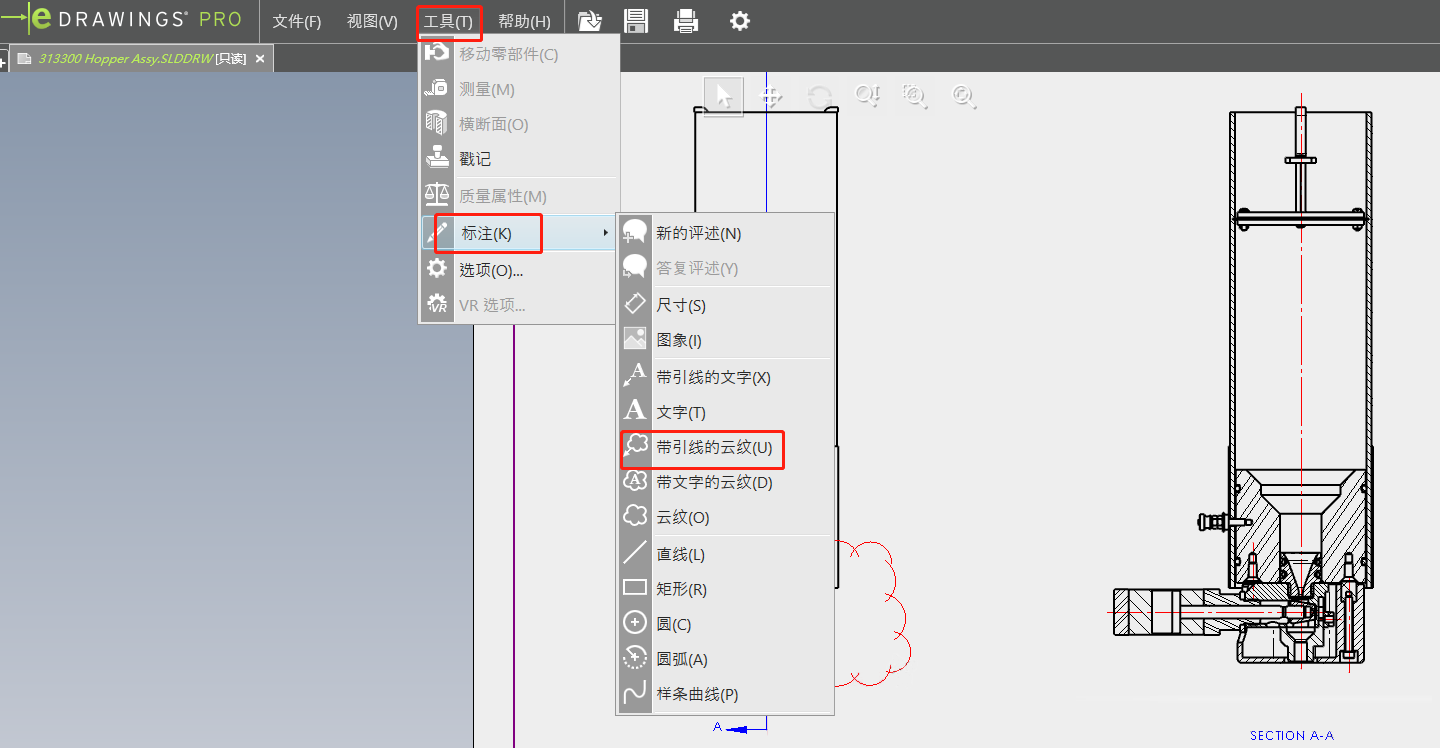Select 带引线的云纹(U) menu entry
1440x748 pixels.
pyautogui.click(x=713, y=447)
